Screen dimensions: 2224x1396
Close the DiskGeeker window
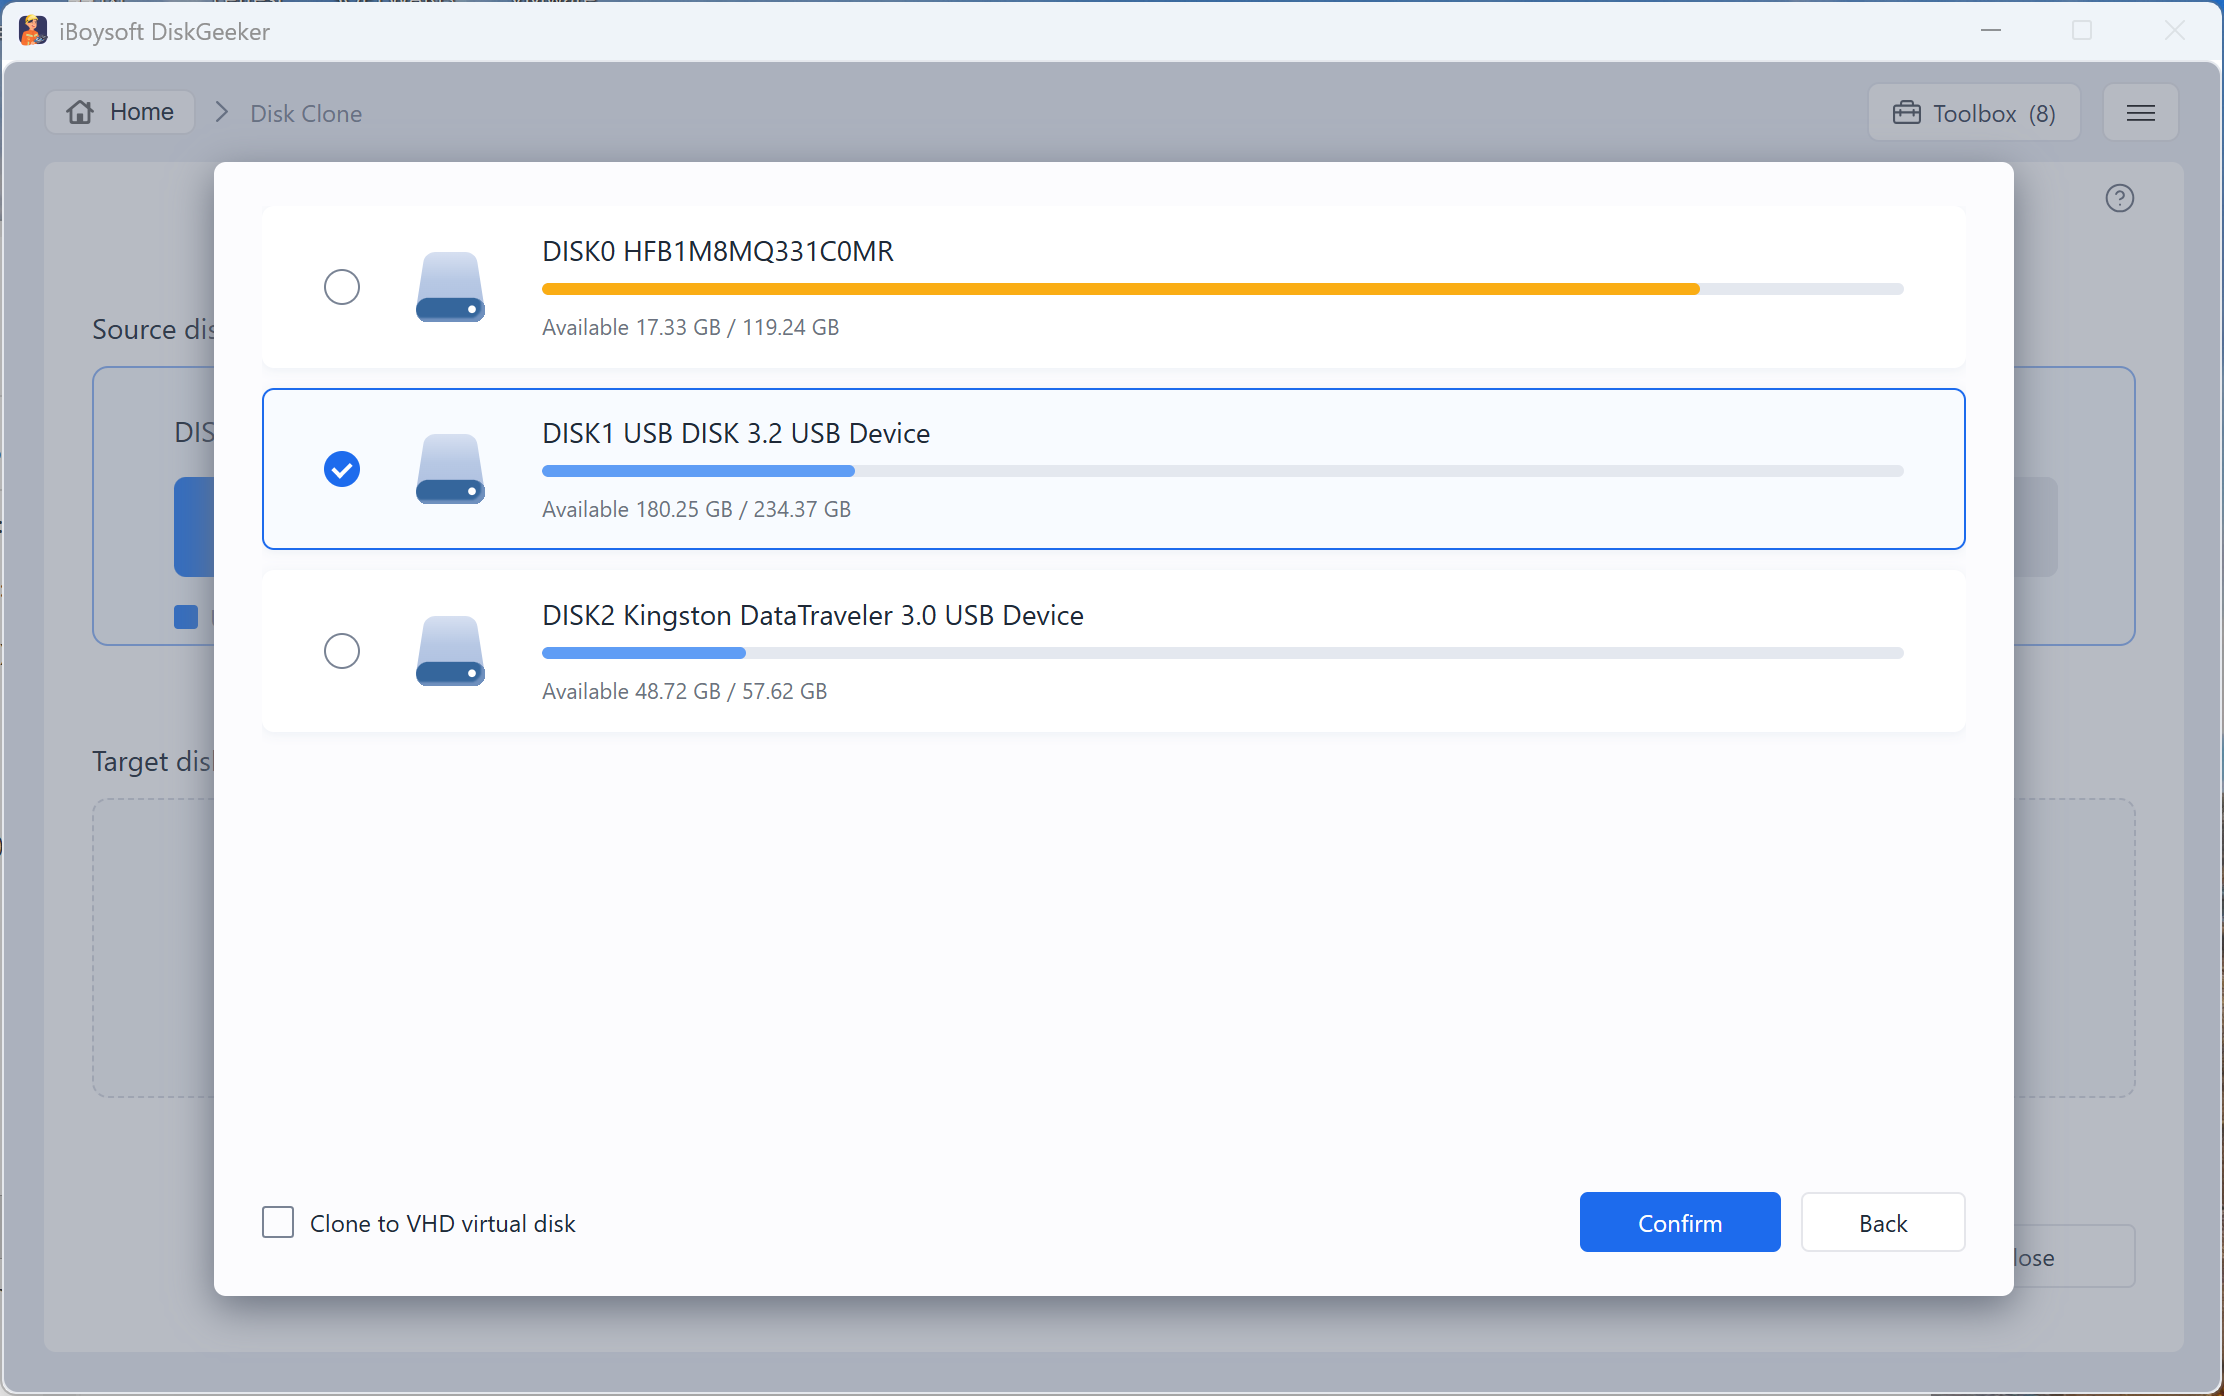point(2174,31)
